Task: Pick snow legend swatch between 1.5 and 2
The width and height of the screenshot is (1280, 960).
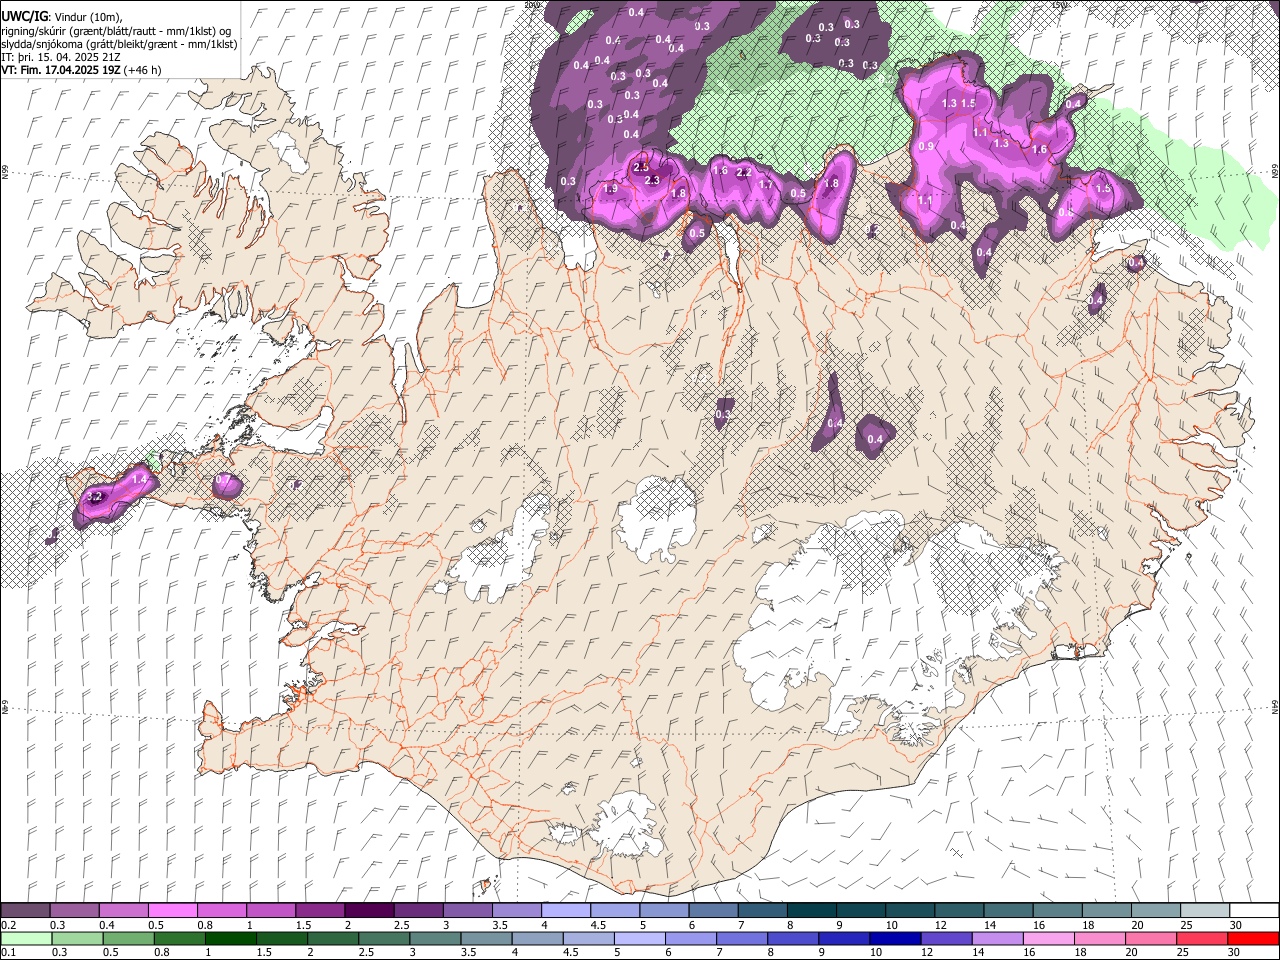Action: (320, 911)
